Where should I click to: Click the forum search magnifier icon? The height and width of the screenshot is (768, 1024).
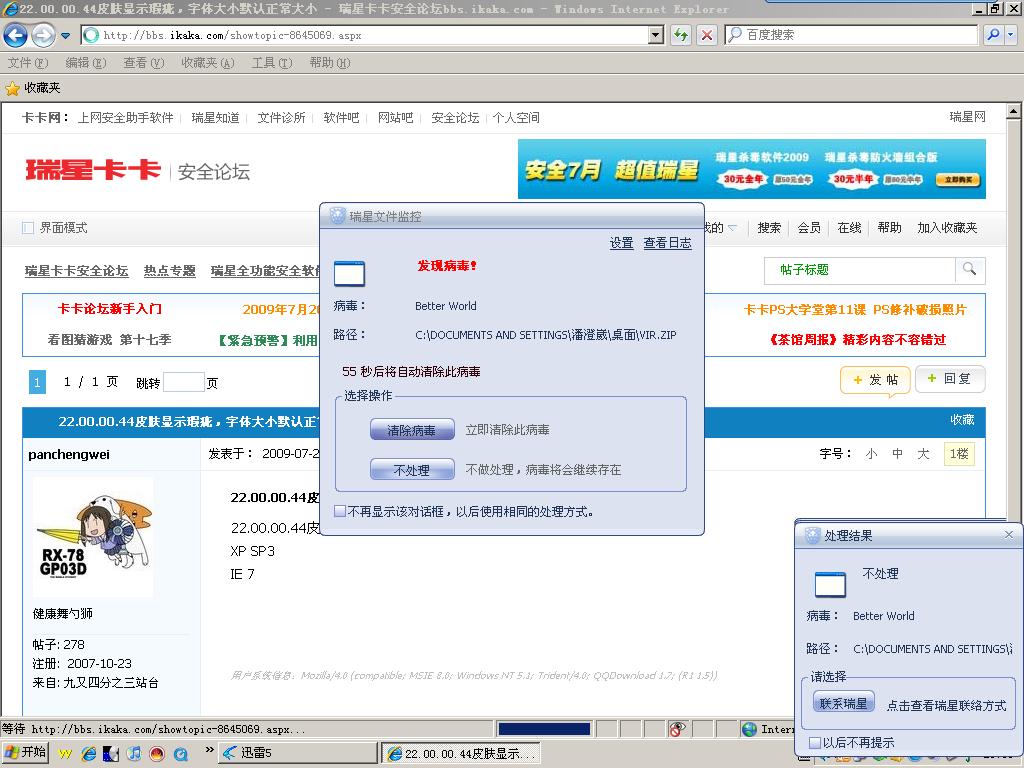pyautogui.click(x=970, y=270)
